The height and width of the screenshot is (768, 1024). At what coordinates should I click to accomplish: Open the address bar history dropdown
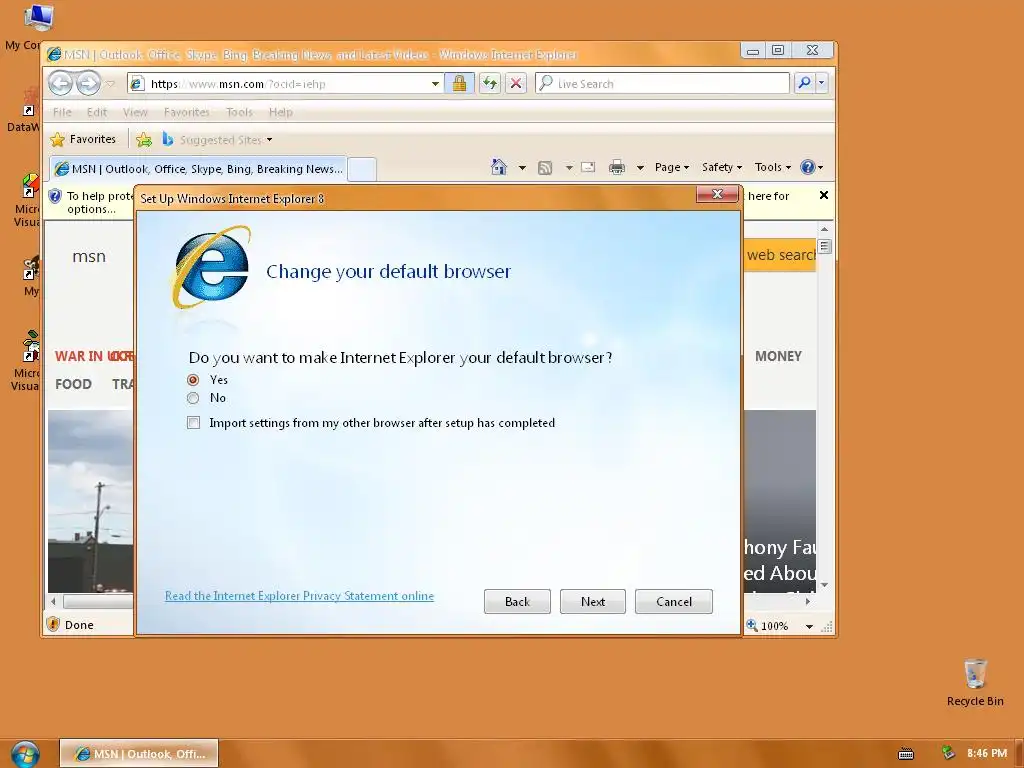(435, 84)
